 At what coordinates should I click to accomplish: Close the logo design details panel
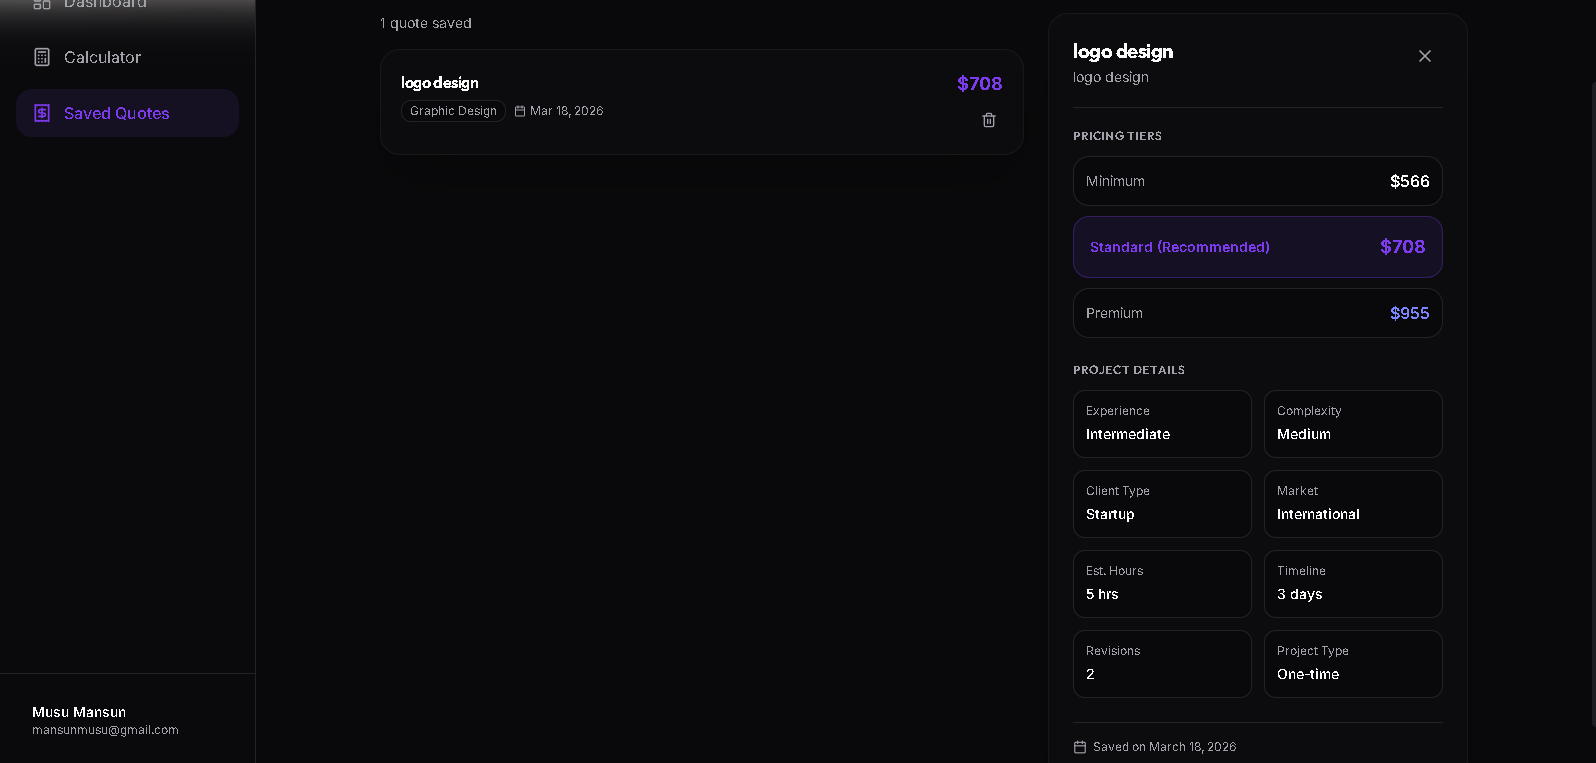(1425, 56)
